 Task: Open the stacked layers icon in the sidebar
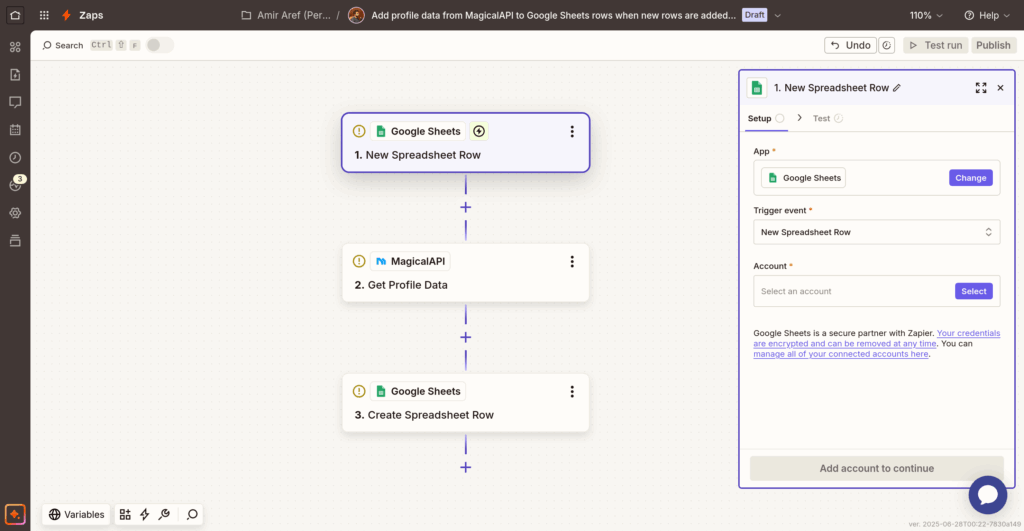tap(15, 240)
